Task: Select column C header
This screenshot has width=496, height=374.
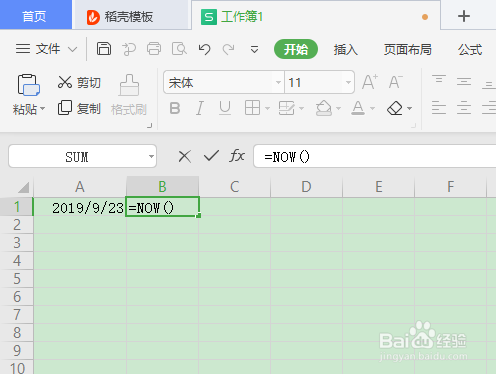Action: [x=235, y=187]
